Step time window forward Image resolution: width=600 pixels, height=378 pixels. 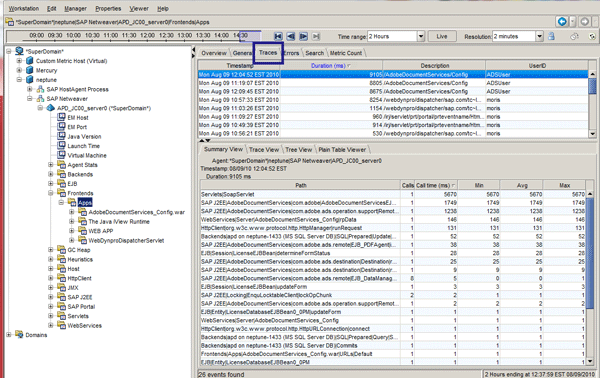(303, 36)
